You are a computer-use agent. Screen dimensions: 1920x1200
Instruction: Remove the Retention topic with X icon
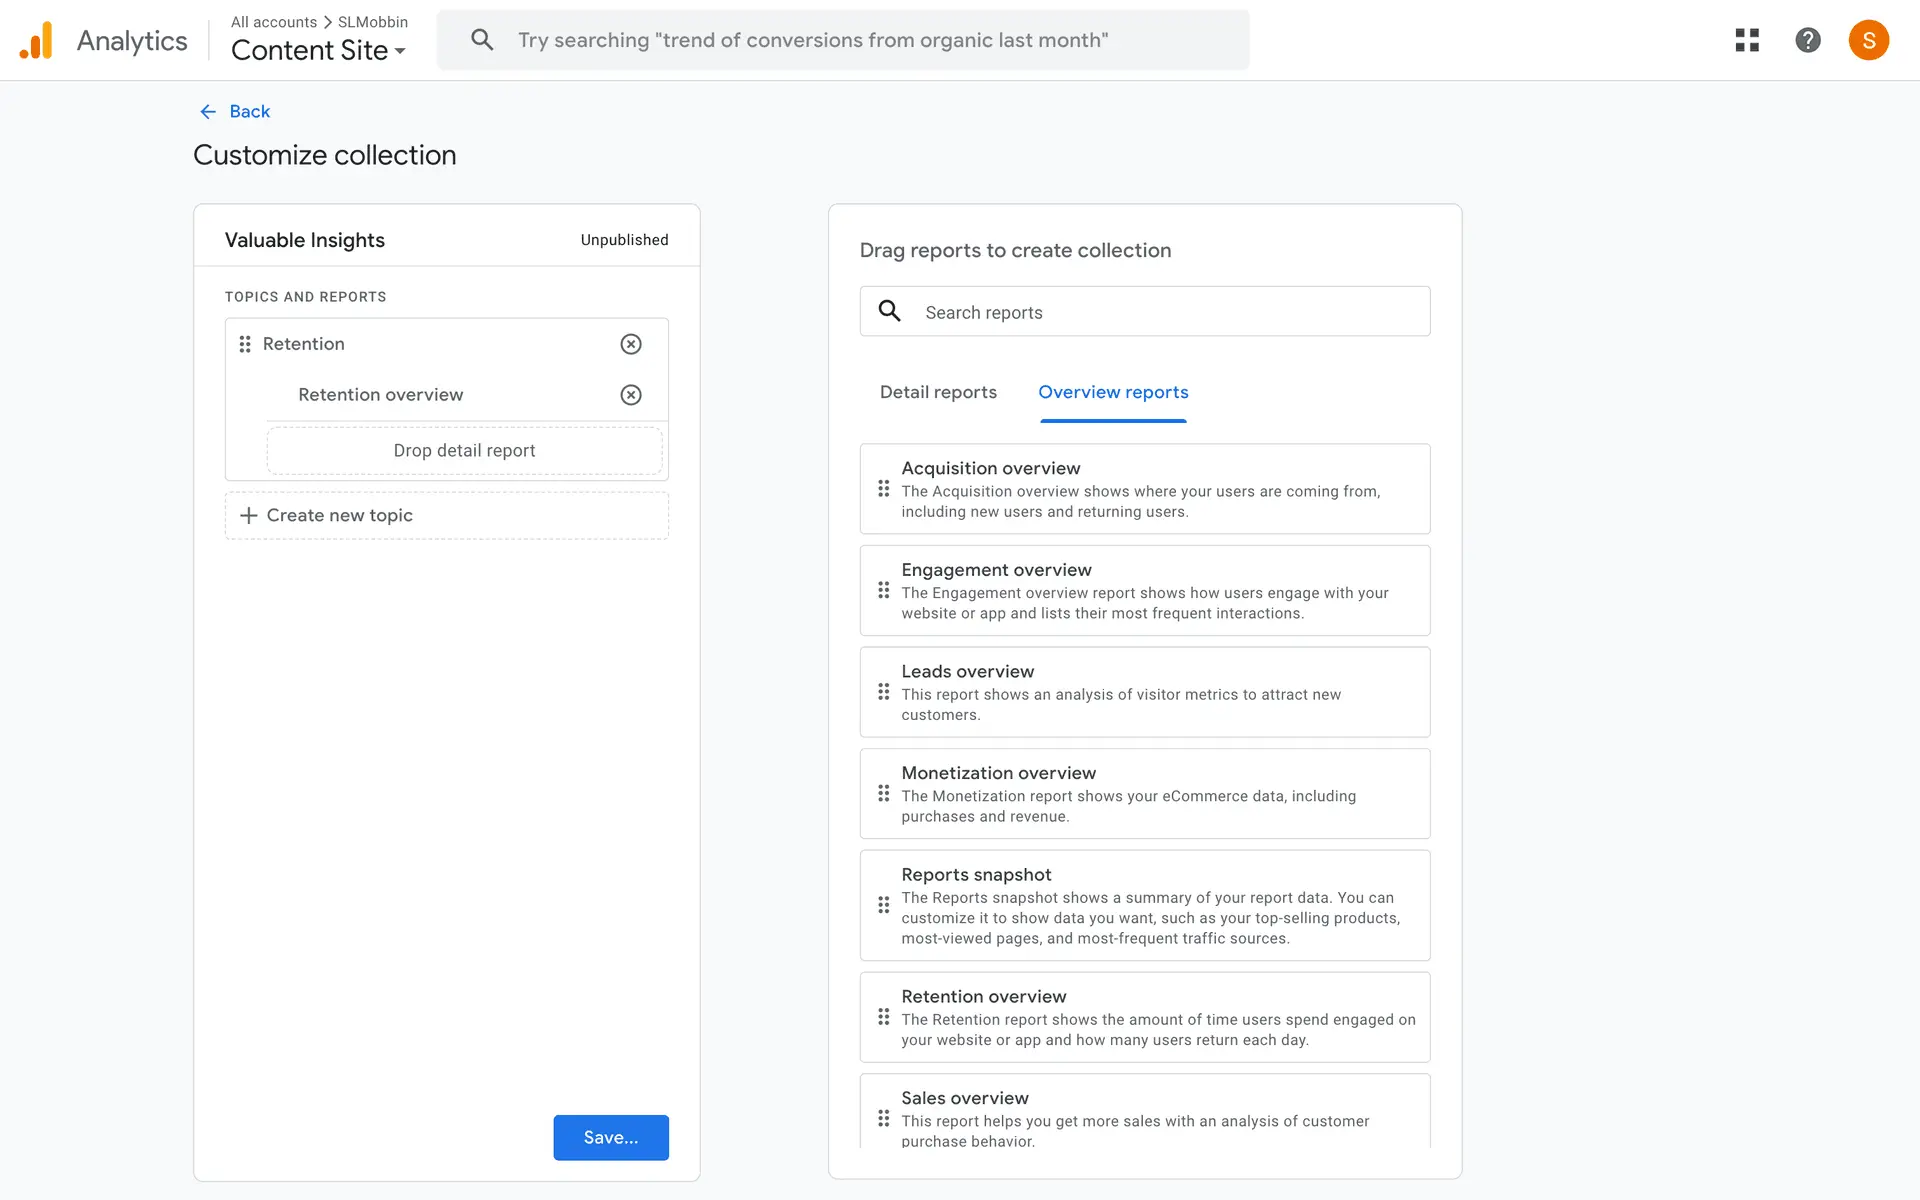point(630,344)
